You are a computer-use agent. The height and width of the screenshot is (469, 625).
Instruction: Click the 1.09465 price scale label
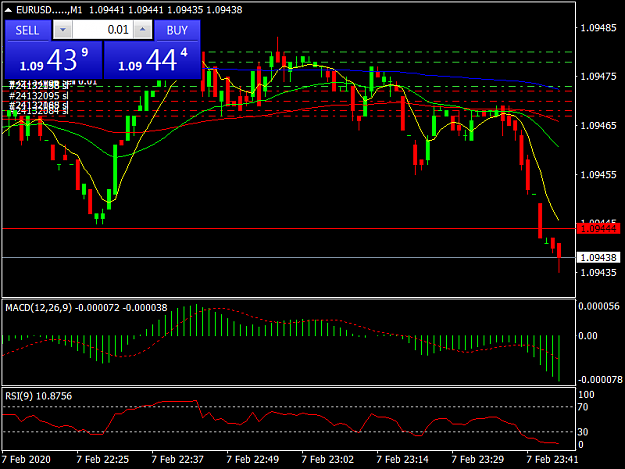click(598, 126)
